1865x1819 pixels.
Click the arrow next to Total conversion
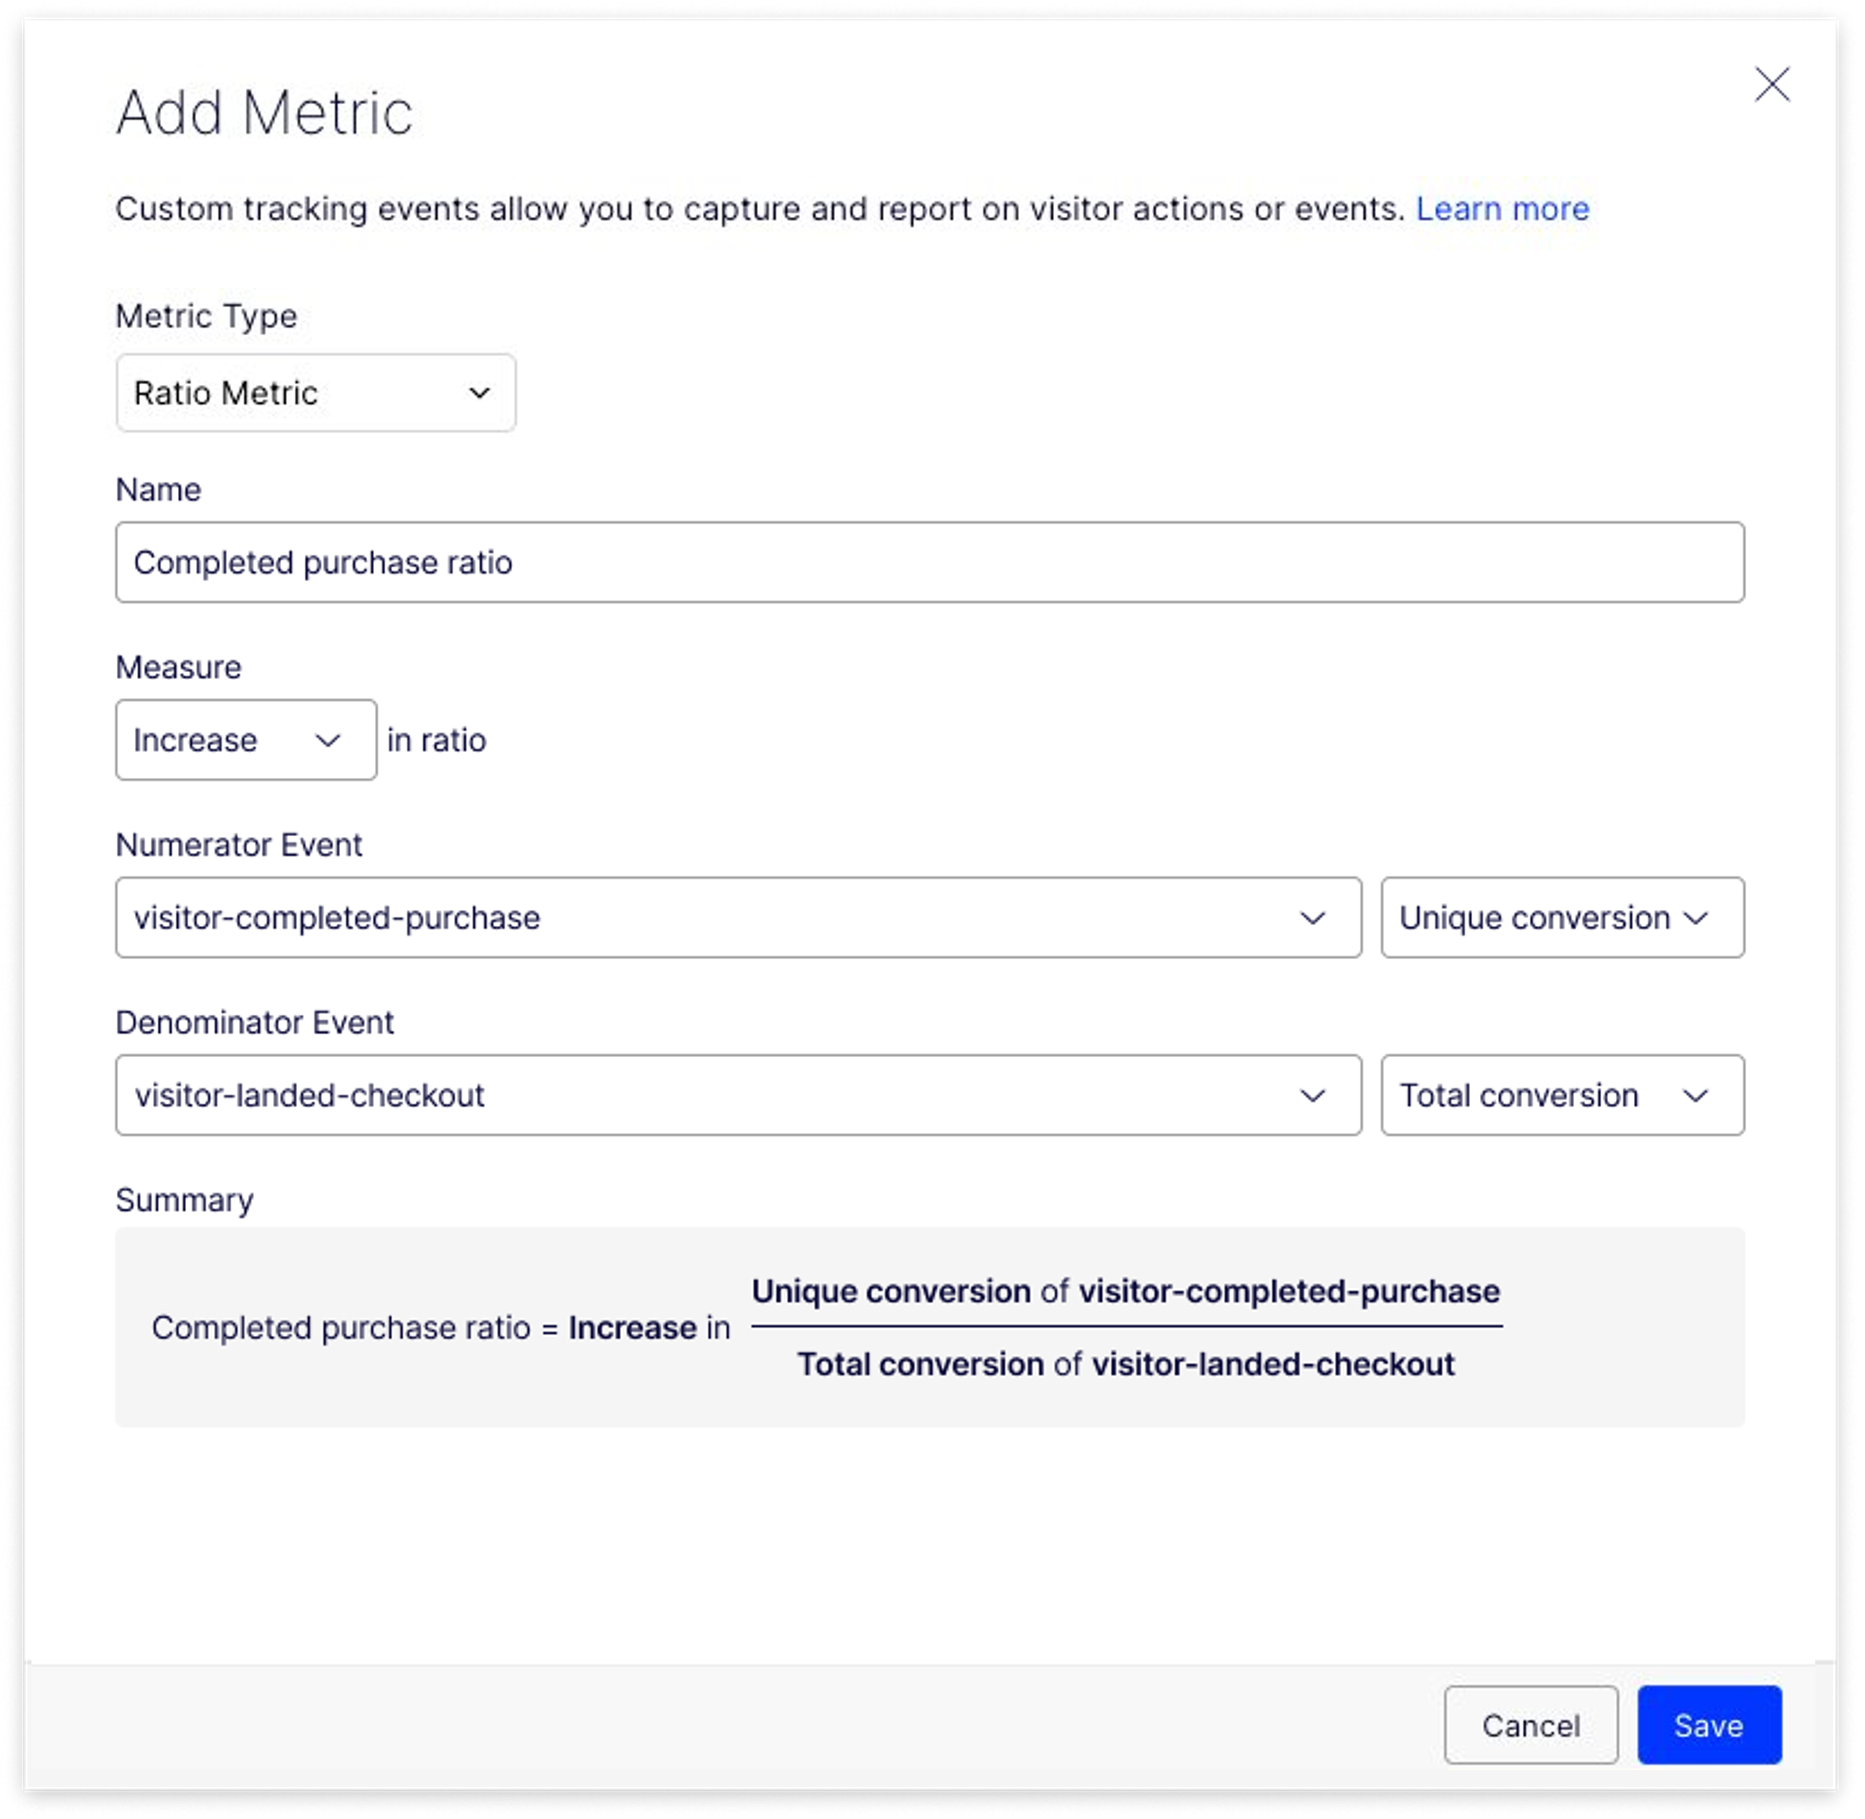coord(1696,1096)
